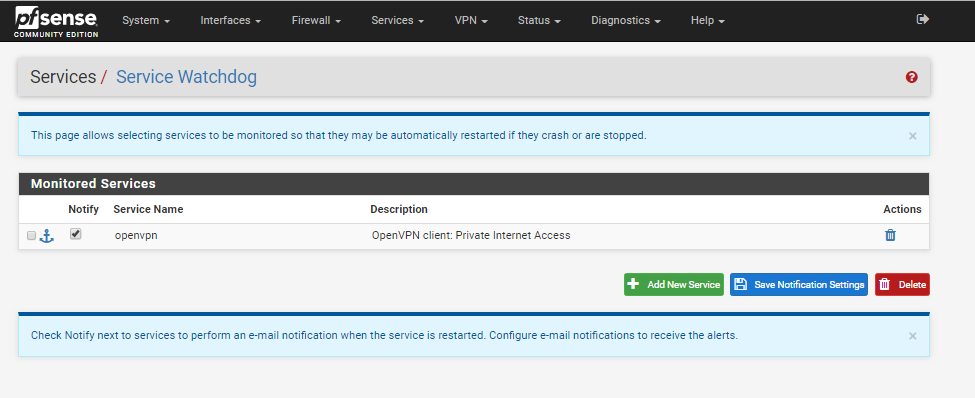Image resolution: width=975 pixels, height=398 pixels.
Task: Click the openvpn service name cell
Action: click(136, 236)
